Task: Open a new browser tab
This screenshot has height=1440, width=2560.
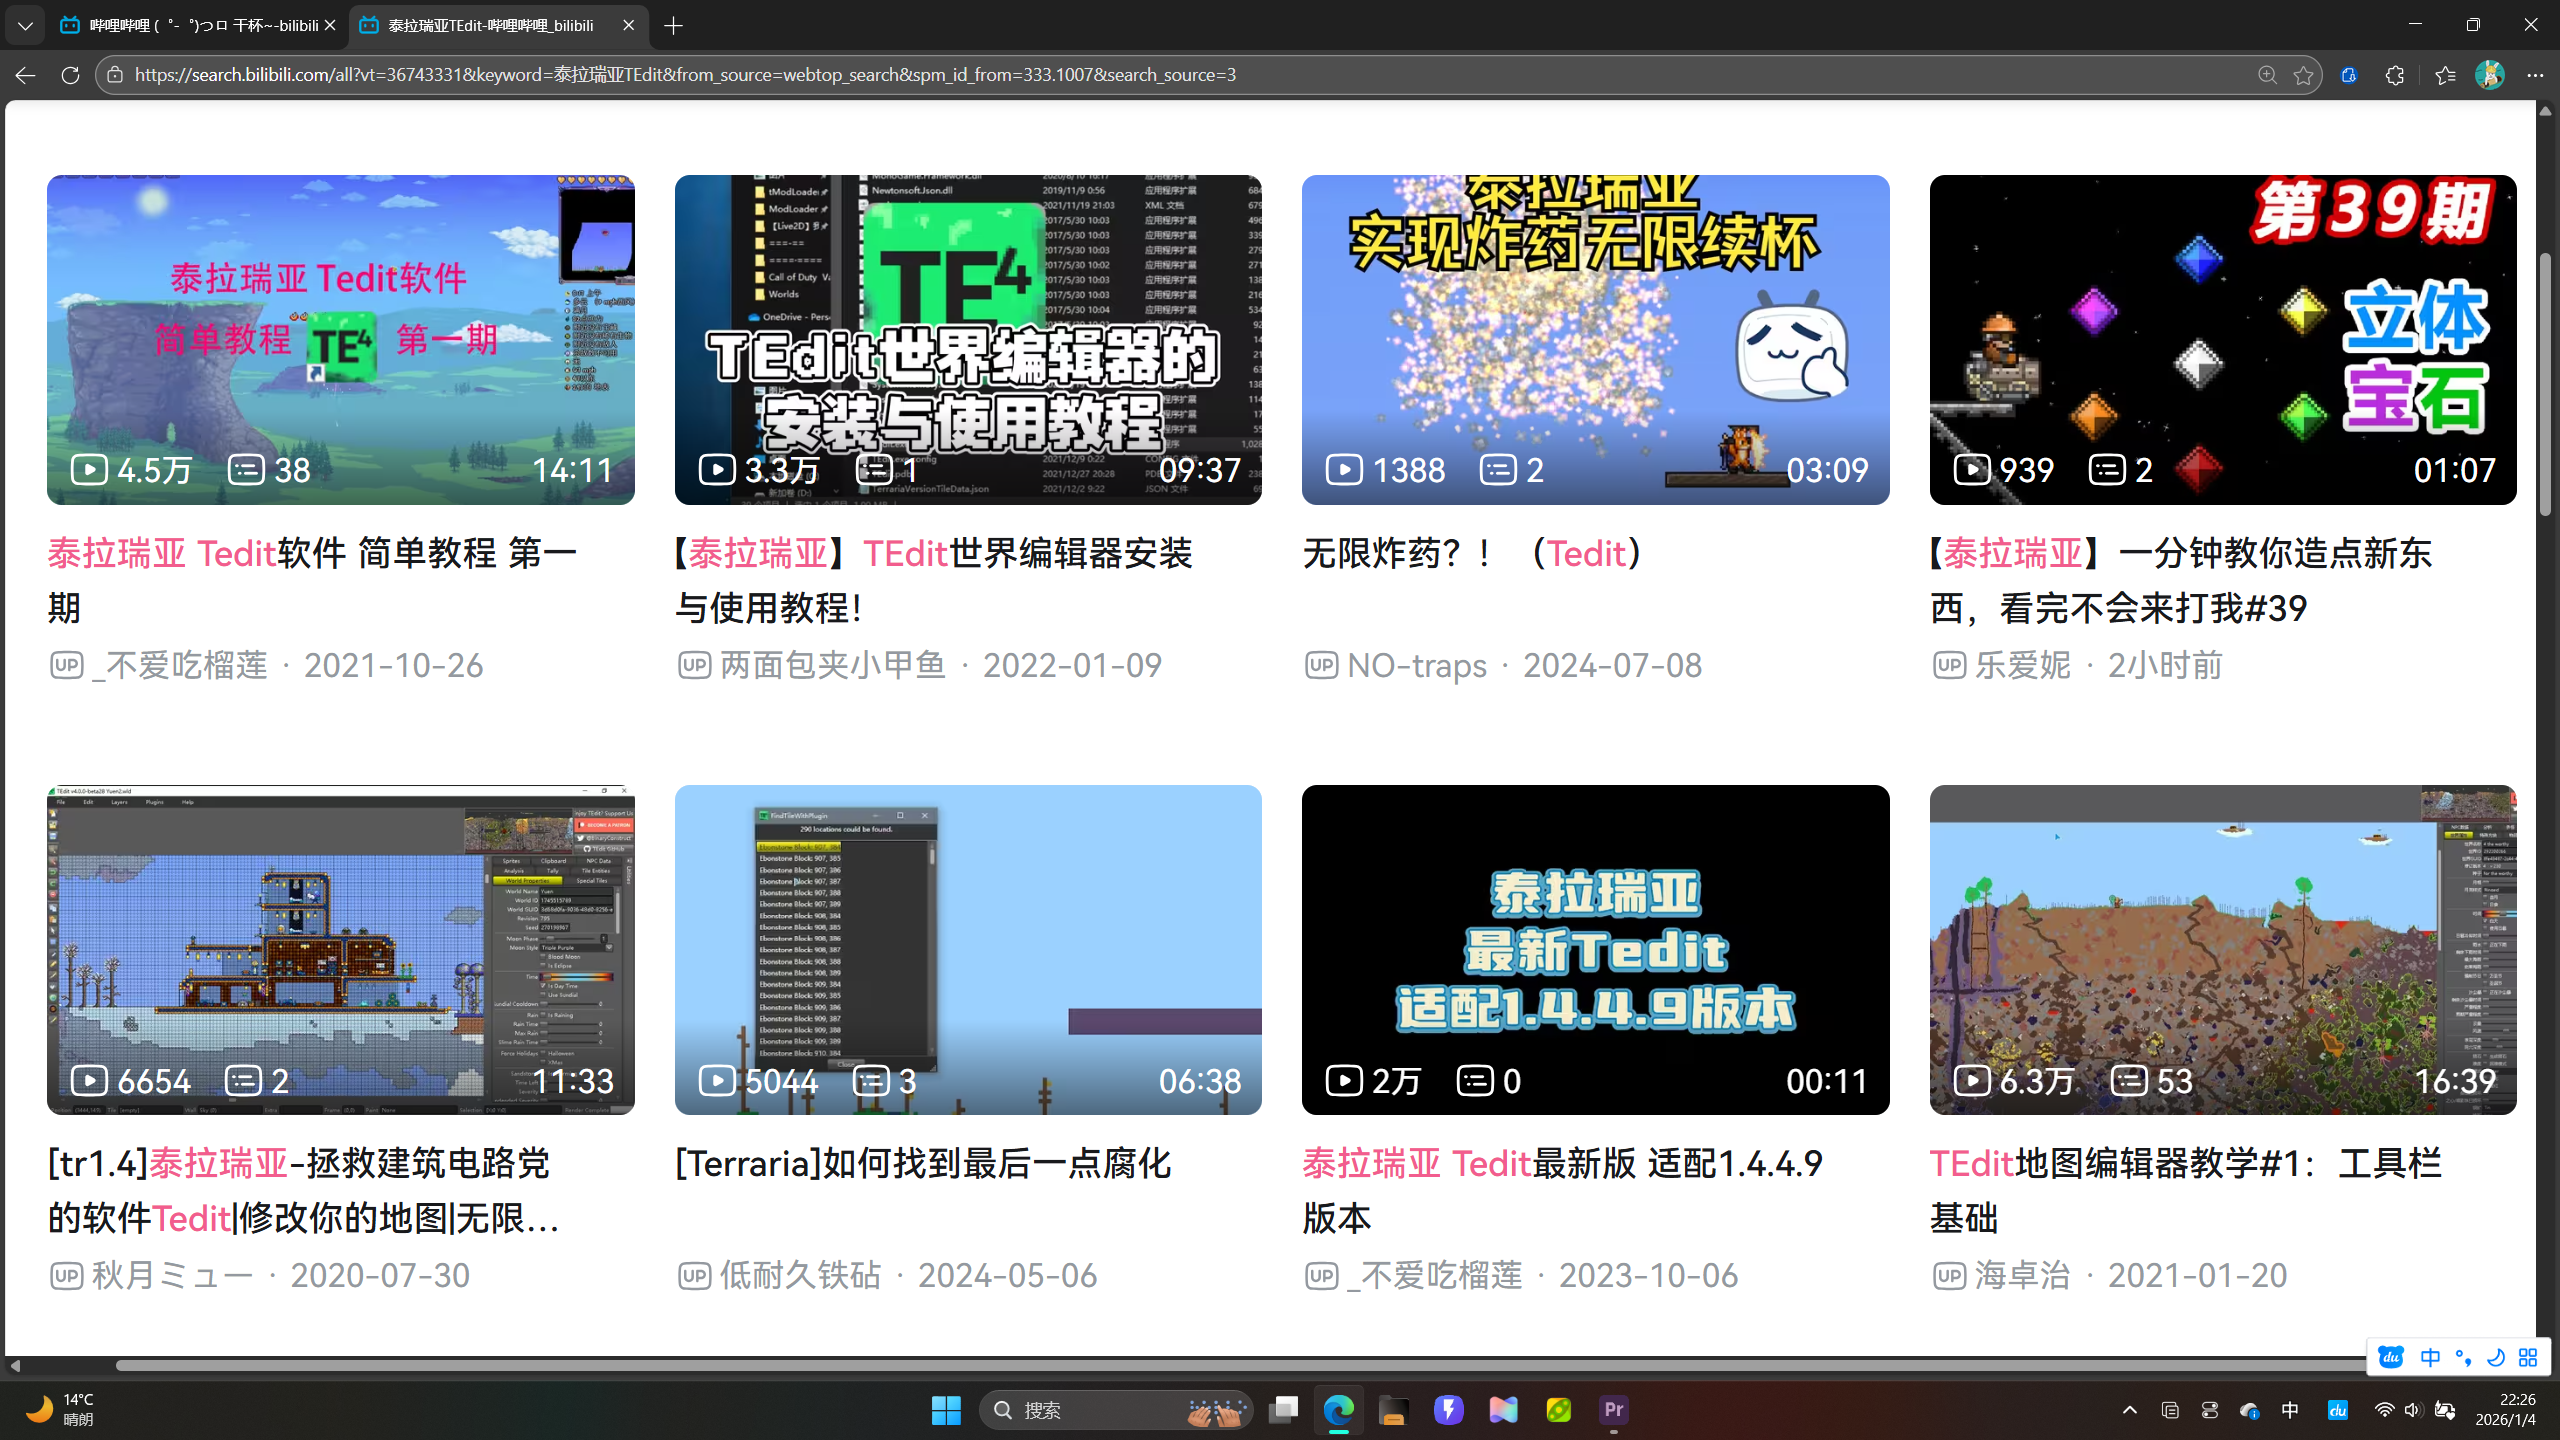Action: tap(674, 26)
